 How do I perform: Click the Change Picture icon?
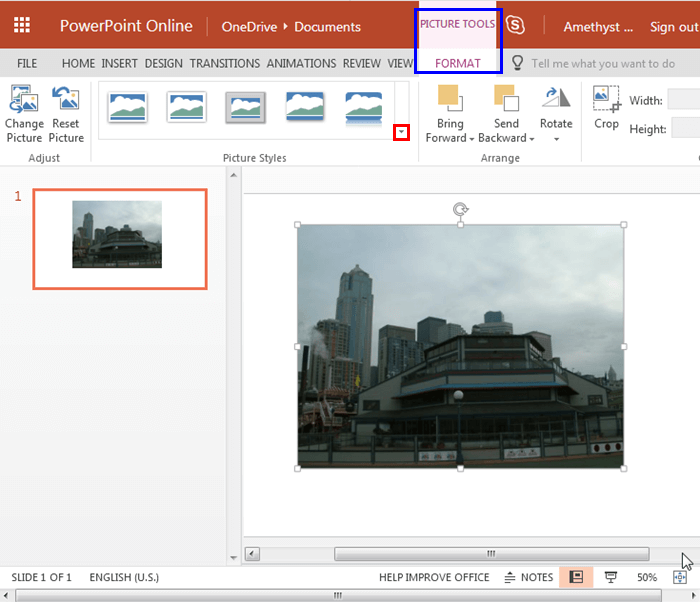pyautogui.click(x=24, y=99)
